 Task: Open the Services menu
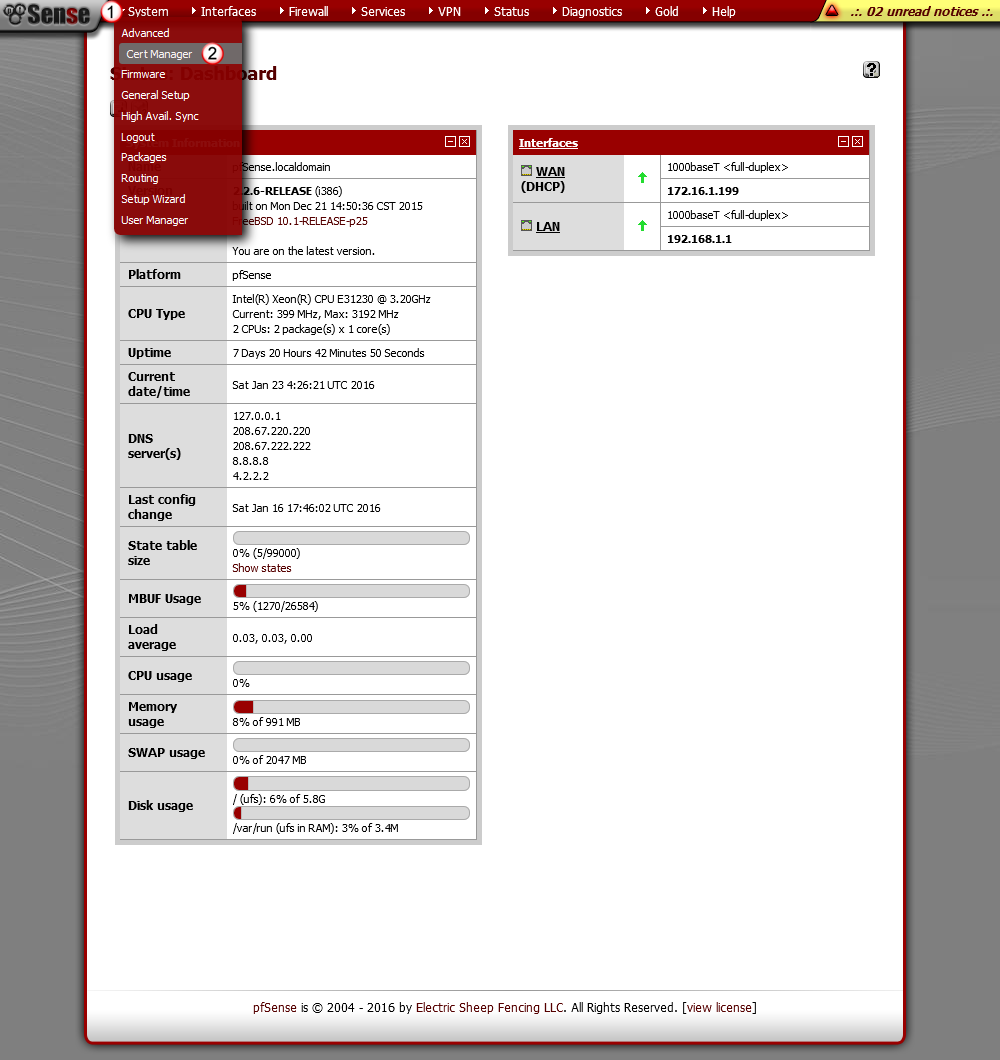382,11
